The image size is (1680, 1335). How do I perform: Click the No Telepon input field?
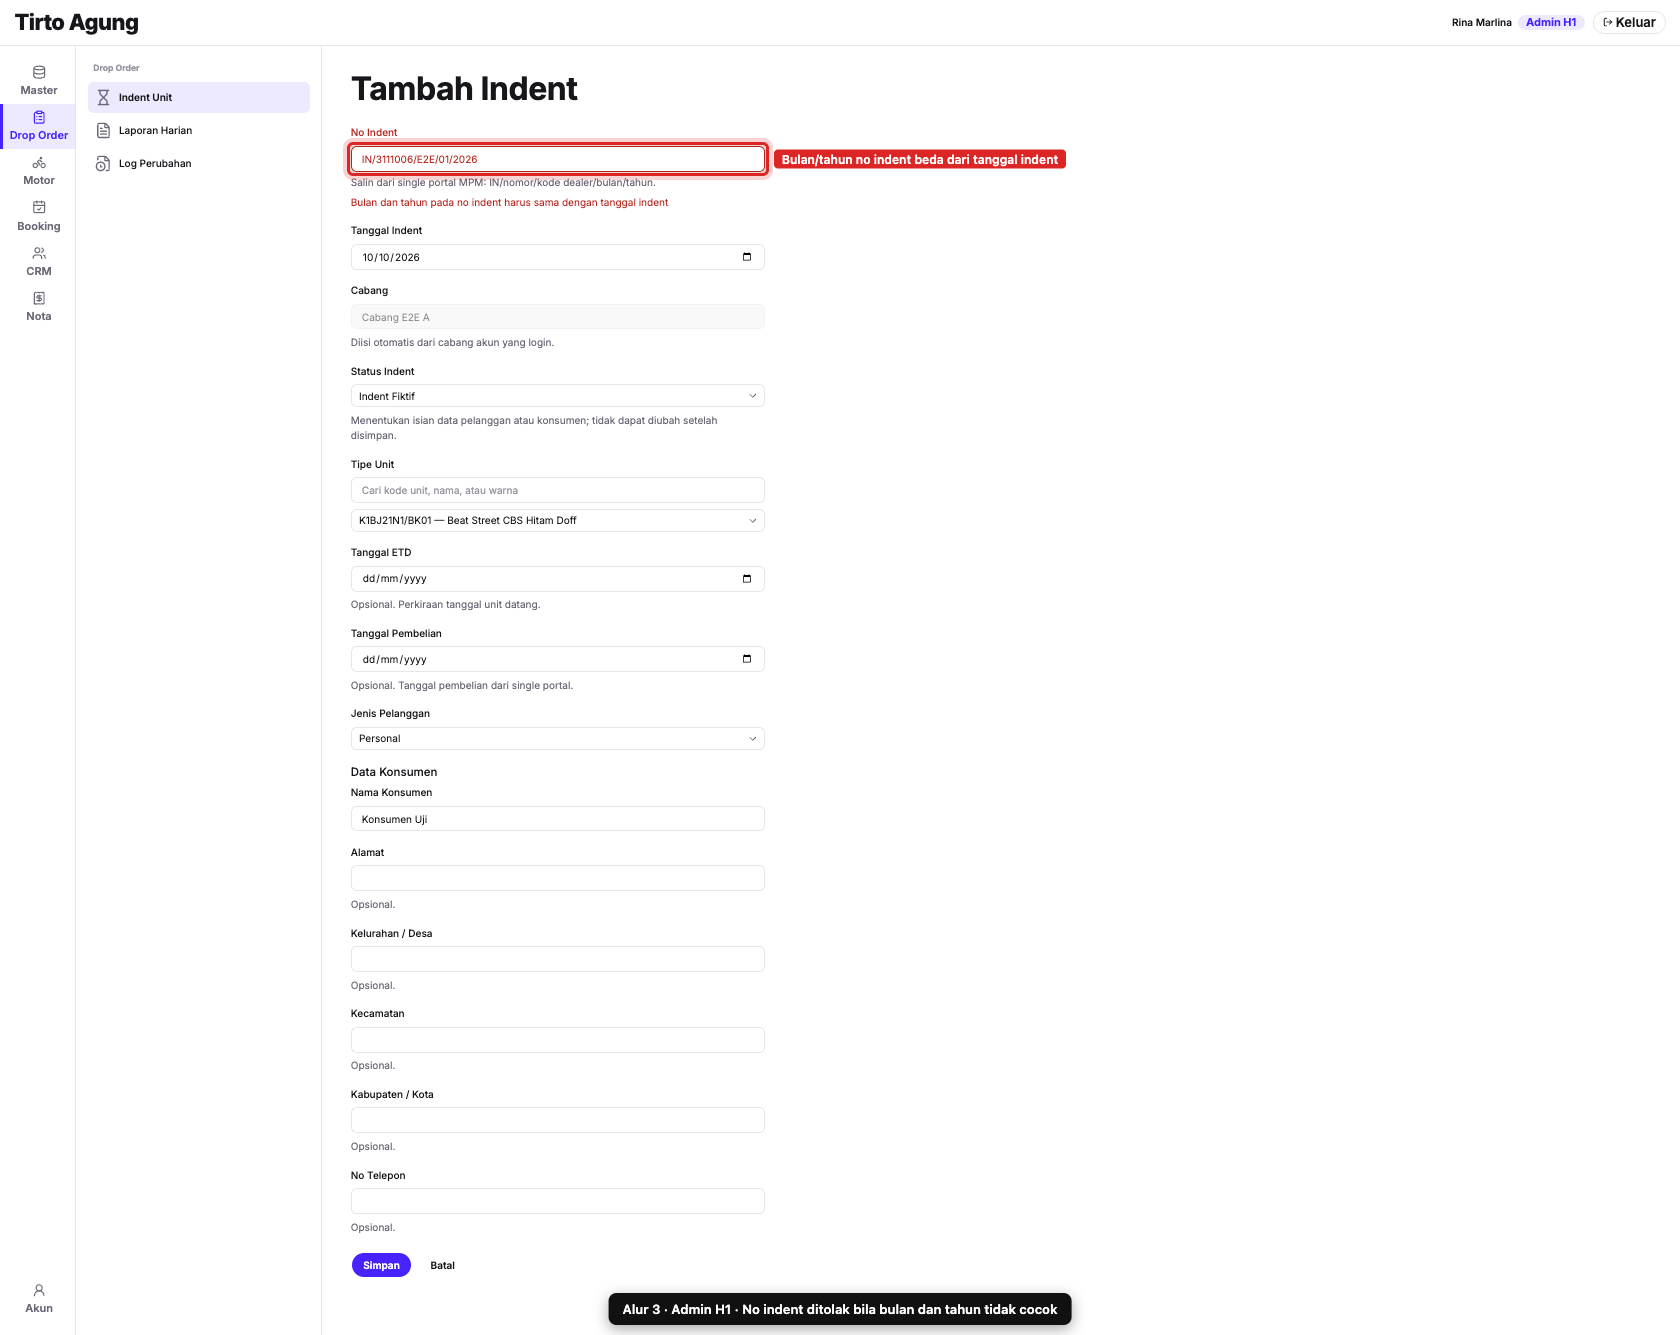coord(558,1201)
